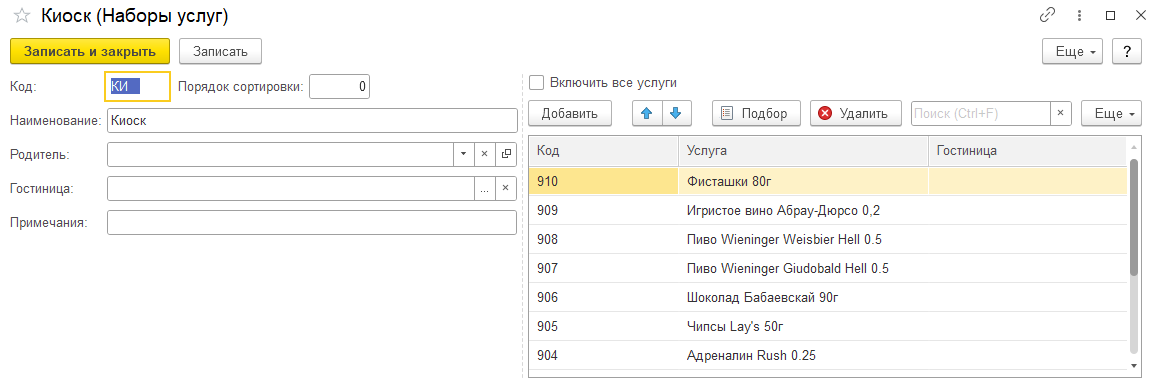
Task: Expand the top-right Еще menu
Action: [1073, 52]
